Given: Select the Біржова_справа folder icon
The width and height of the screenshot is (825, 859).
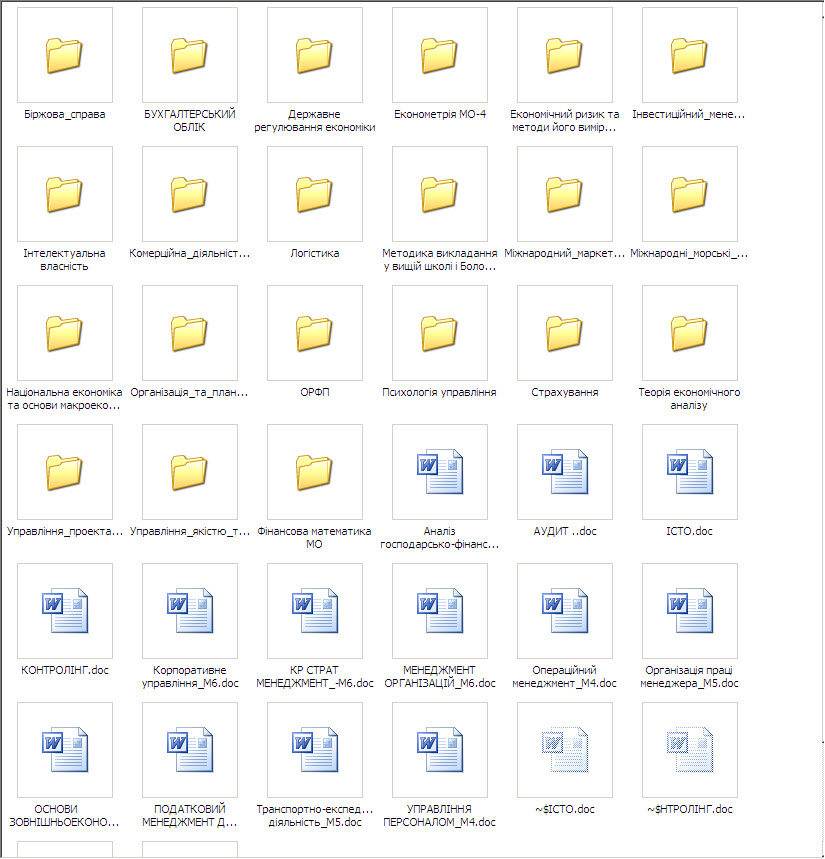Looking at the screenshot, I should 65,55.
